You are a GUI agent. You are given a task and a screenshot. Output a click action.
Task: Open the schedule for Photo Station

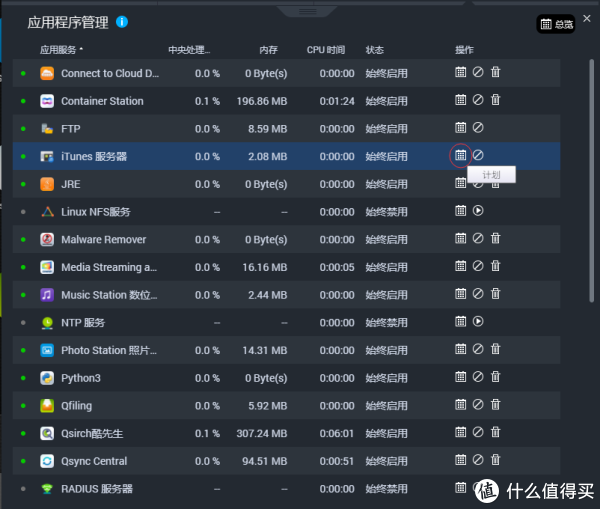(x=461, y=350)
